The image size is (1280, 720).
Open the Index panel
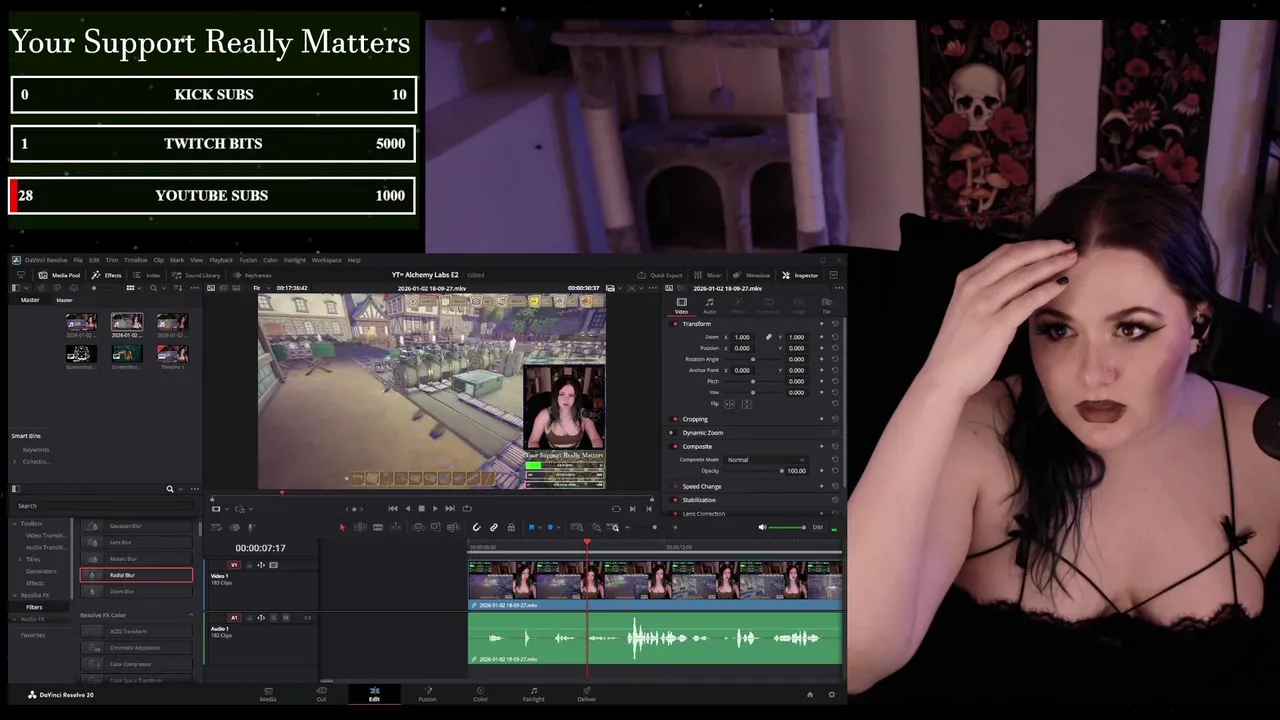point(146,275)
